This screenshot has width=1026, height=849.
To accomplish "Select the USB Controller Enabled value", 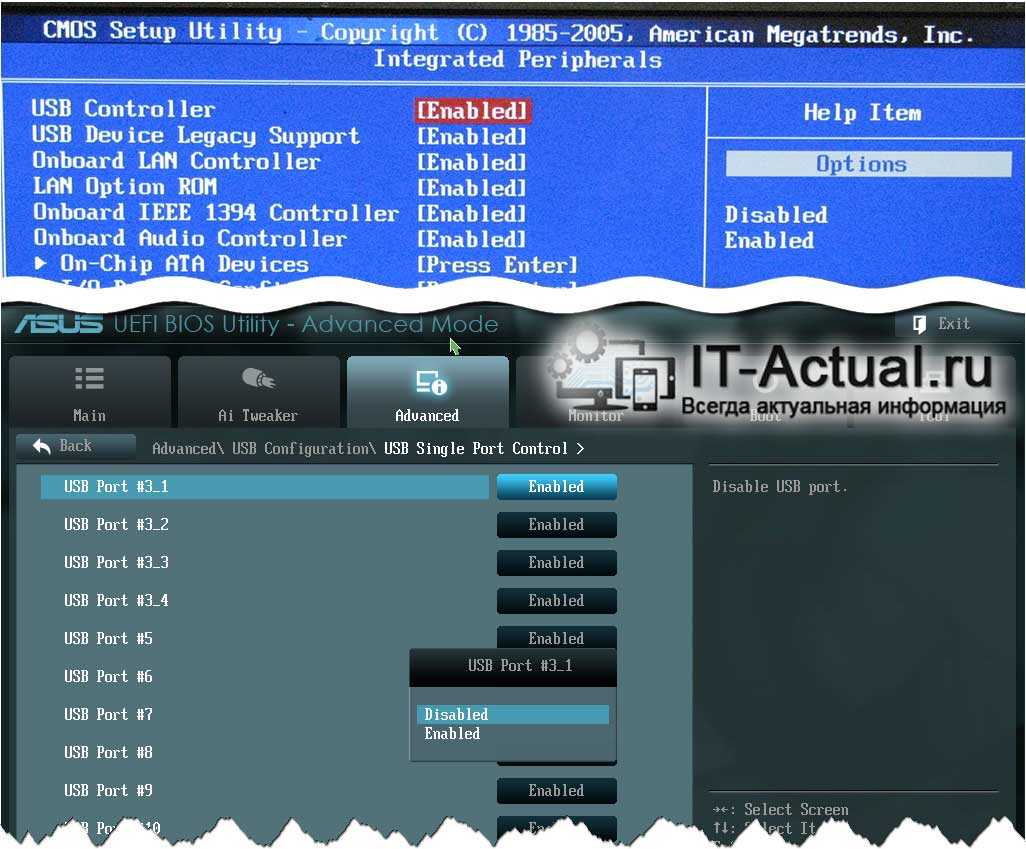I will [x=472, y=111].
